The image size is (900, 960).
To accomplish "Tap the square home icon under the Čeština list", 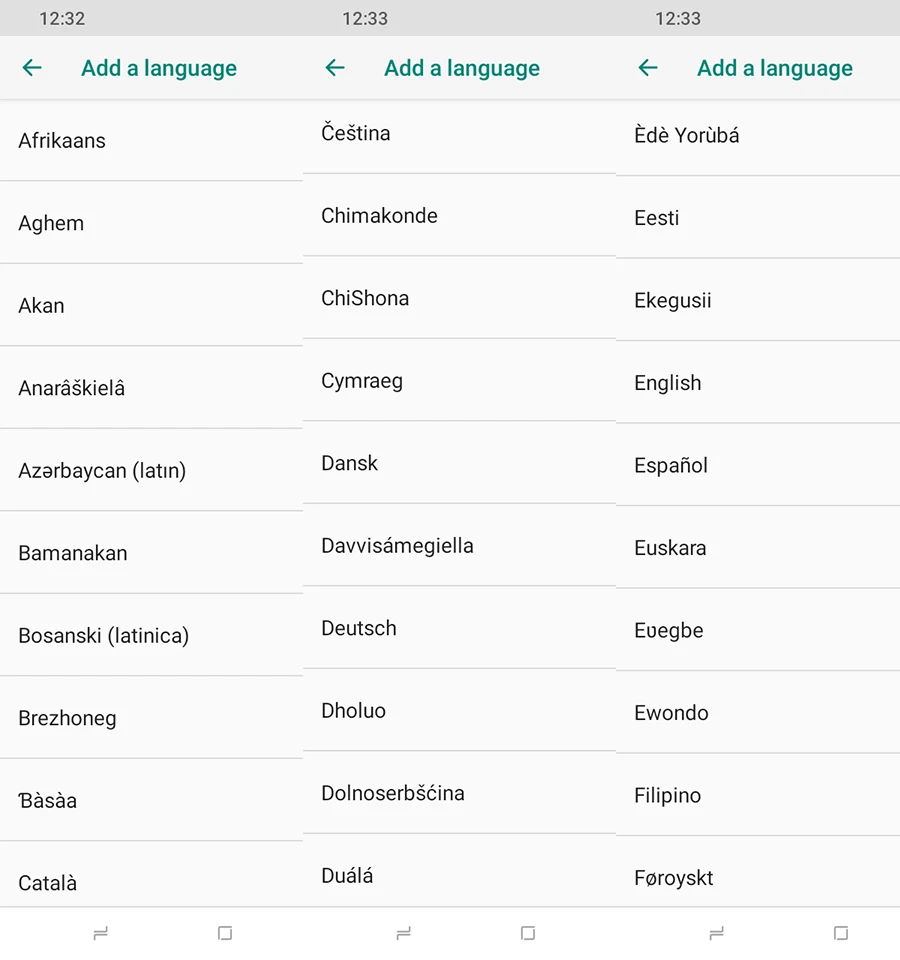I will [528, 933].
